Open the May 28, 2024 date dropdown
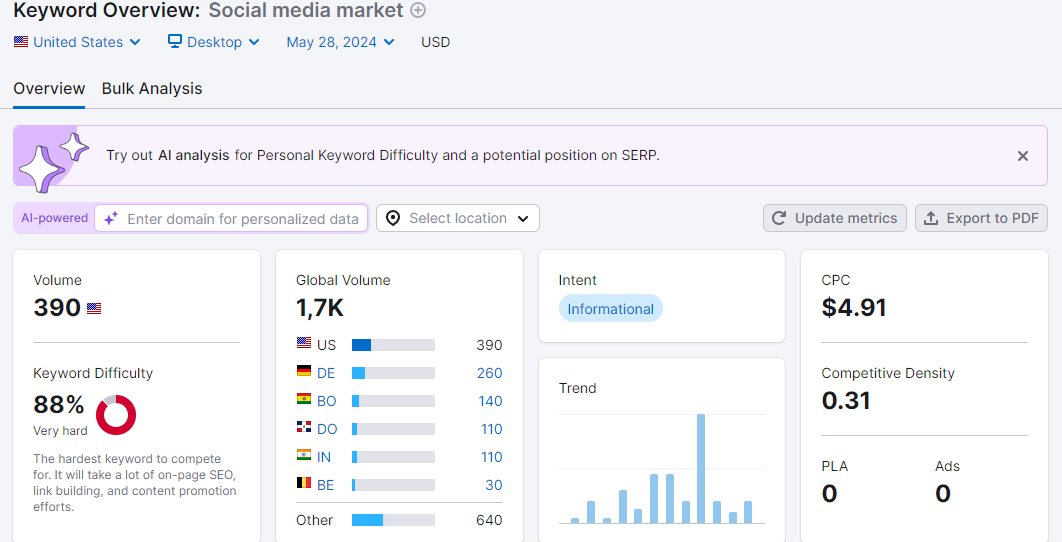The width and height of the screenshot is (1062, 542). 340,42
